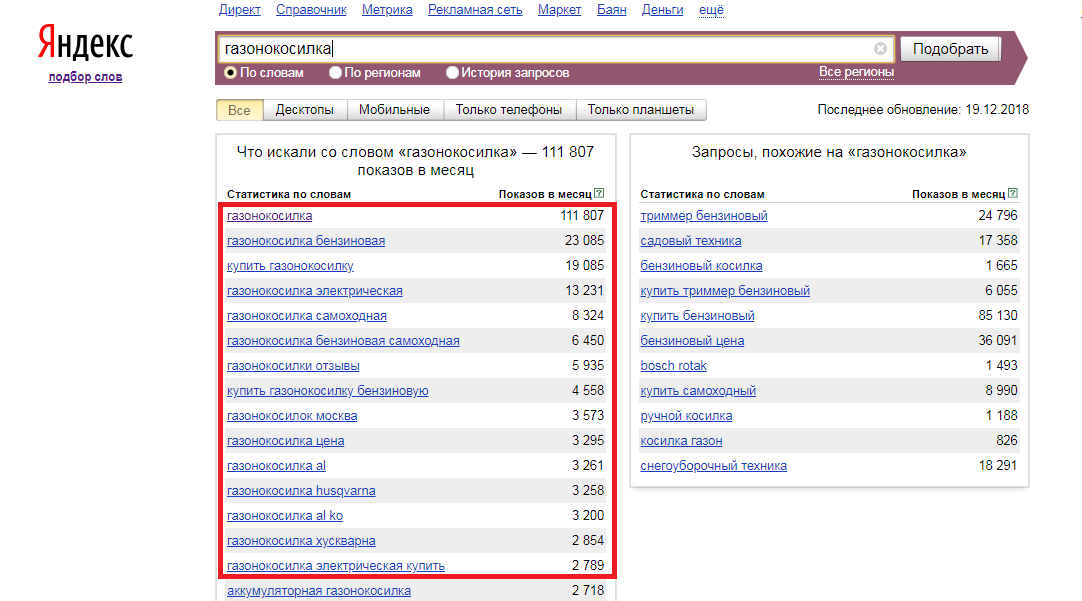The width and height of the screenshot is (1082, 601).
Task: Open 'Метрика' in the top navigation
Action: [387, 10]
